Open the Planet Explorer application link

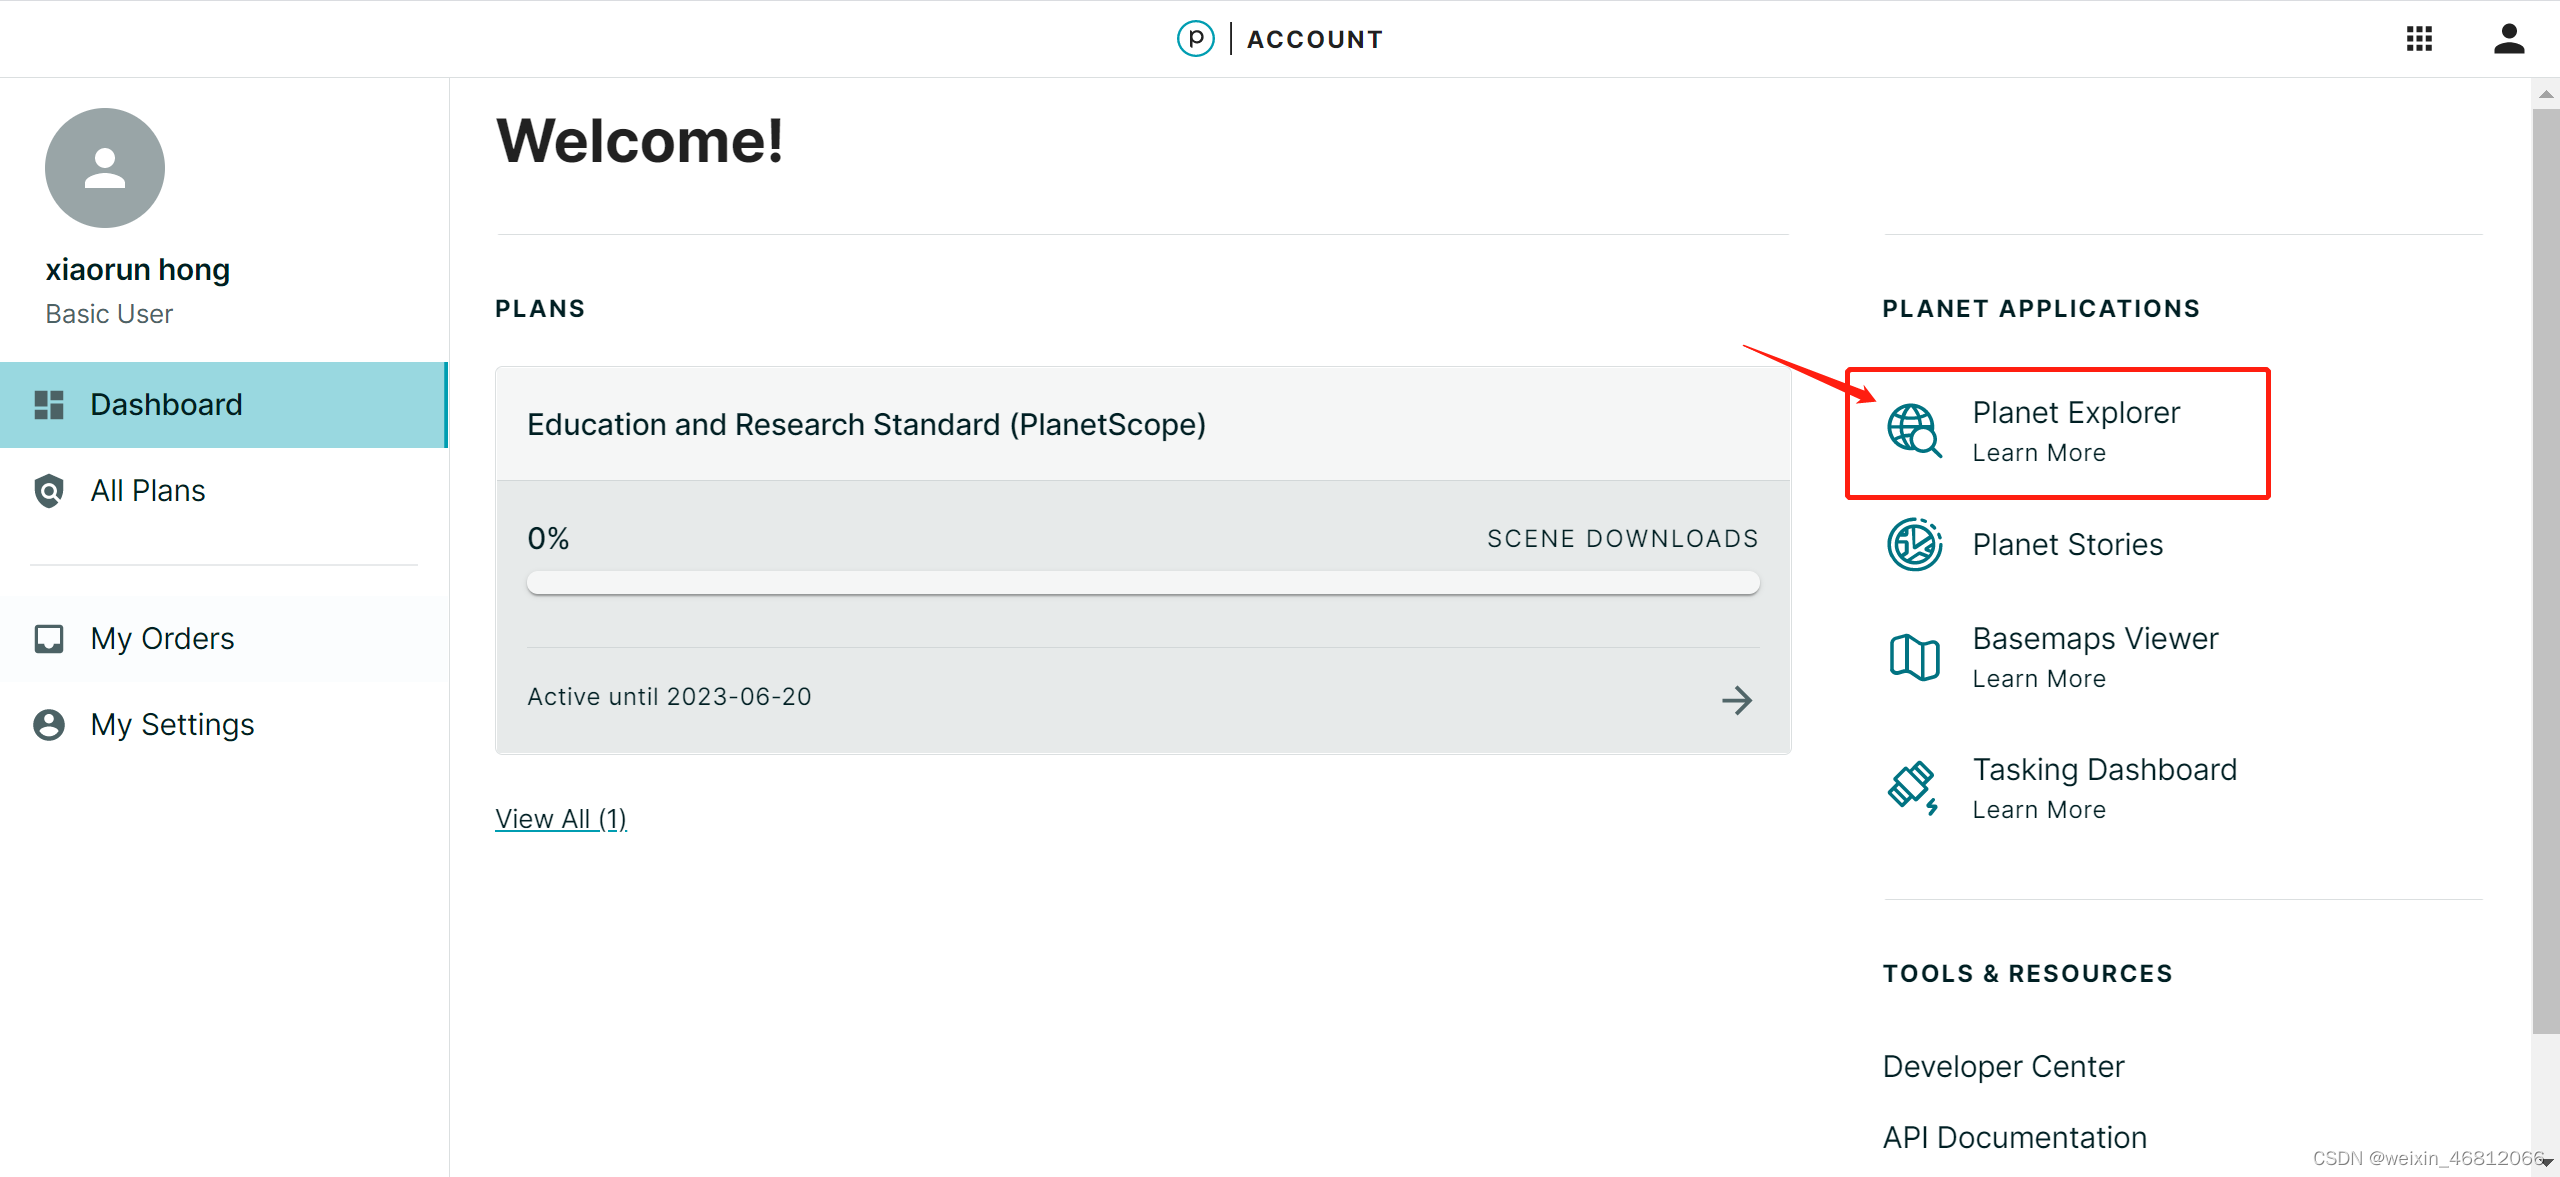coord(2076,413)
